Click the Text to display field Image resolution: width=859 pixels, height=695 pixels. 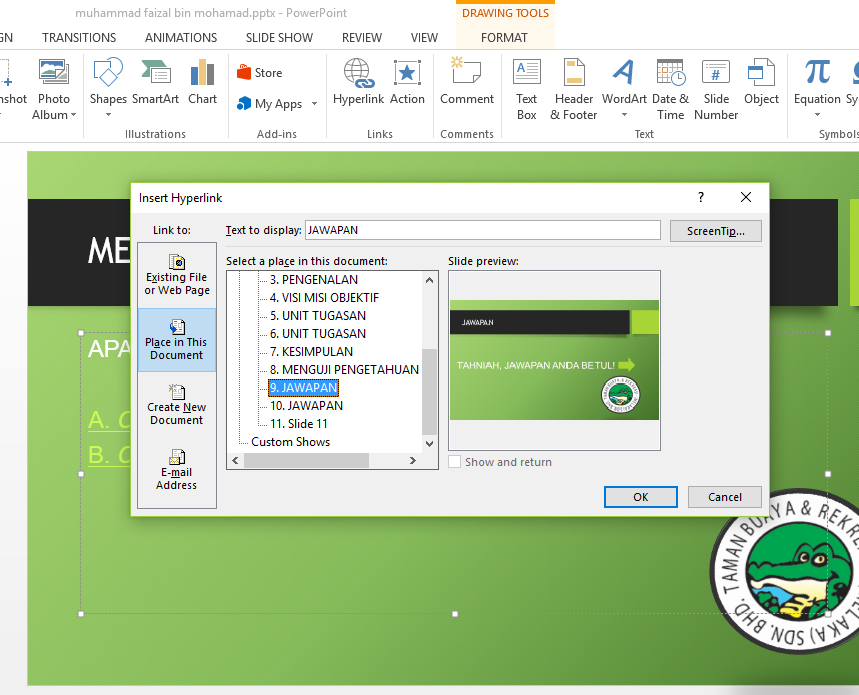coord(483,230)
